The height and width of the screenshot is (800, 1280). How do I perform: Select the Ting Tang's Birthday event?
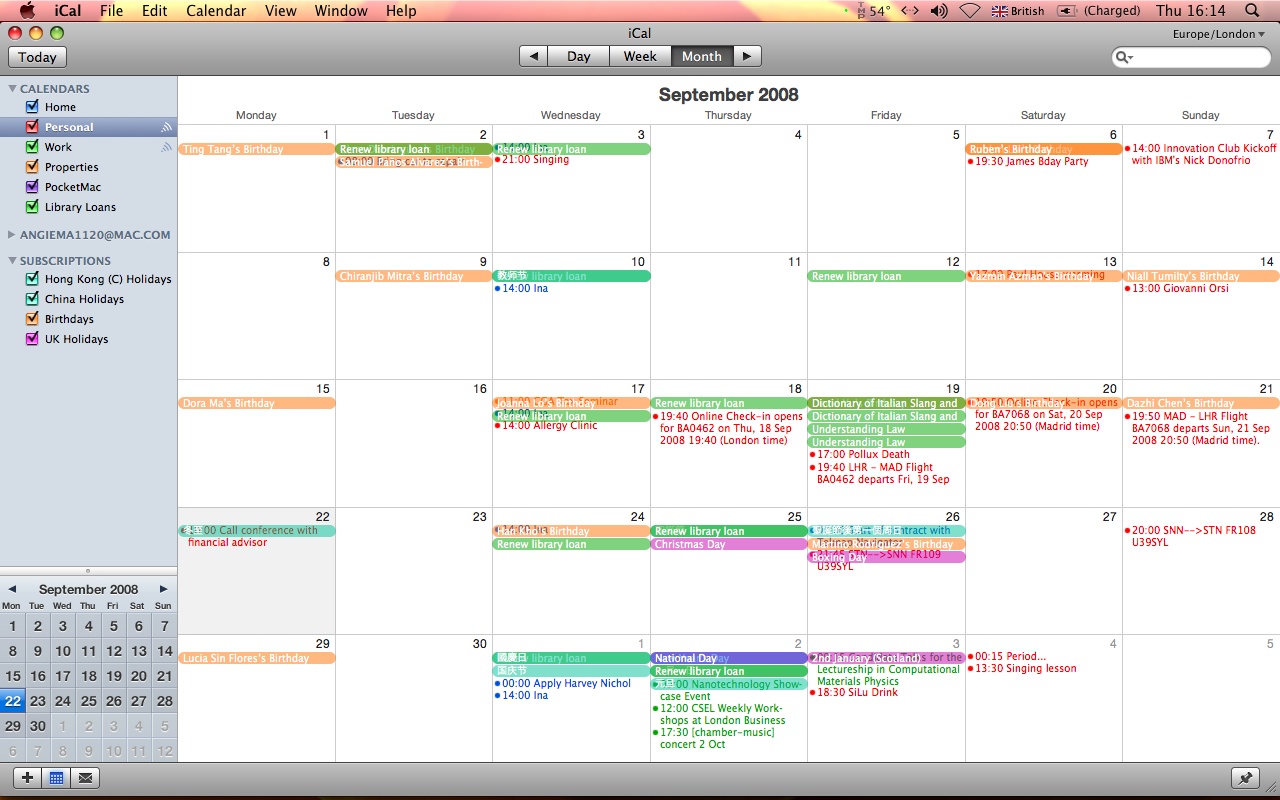pyautogui.click(x=257, y=149)
